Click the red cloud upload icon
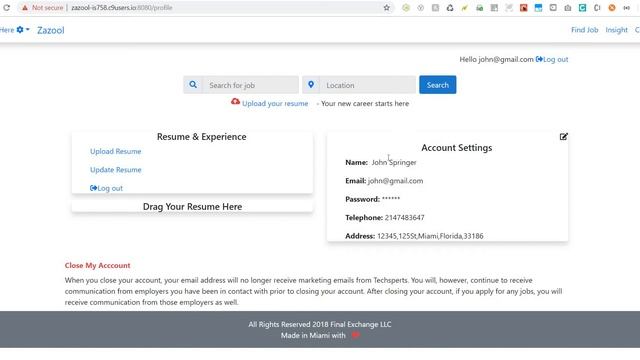The height and width of the screenshot is (360, 640). tap(235, 102)
